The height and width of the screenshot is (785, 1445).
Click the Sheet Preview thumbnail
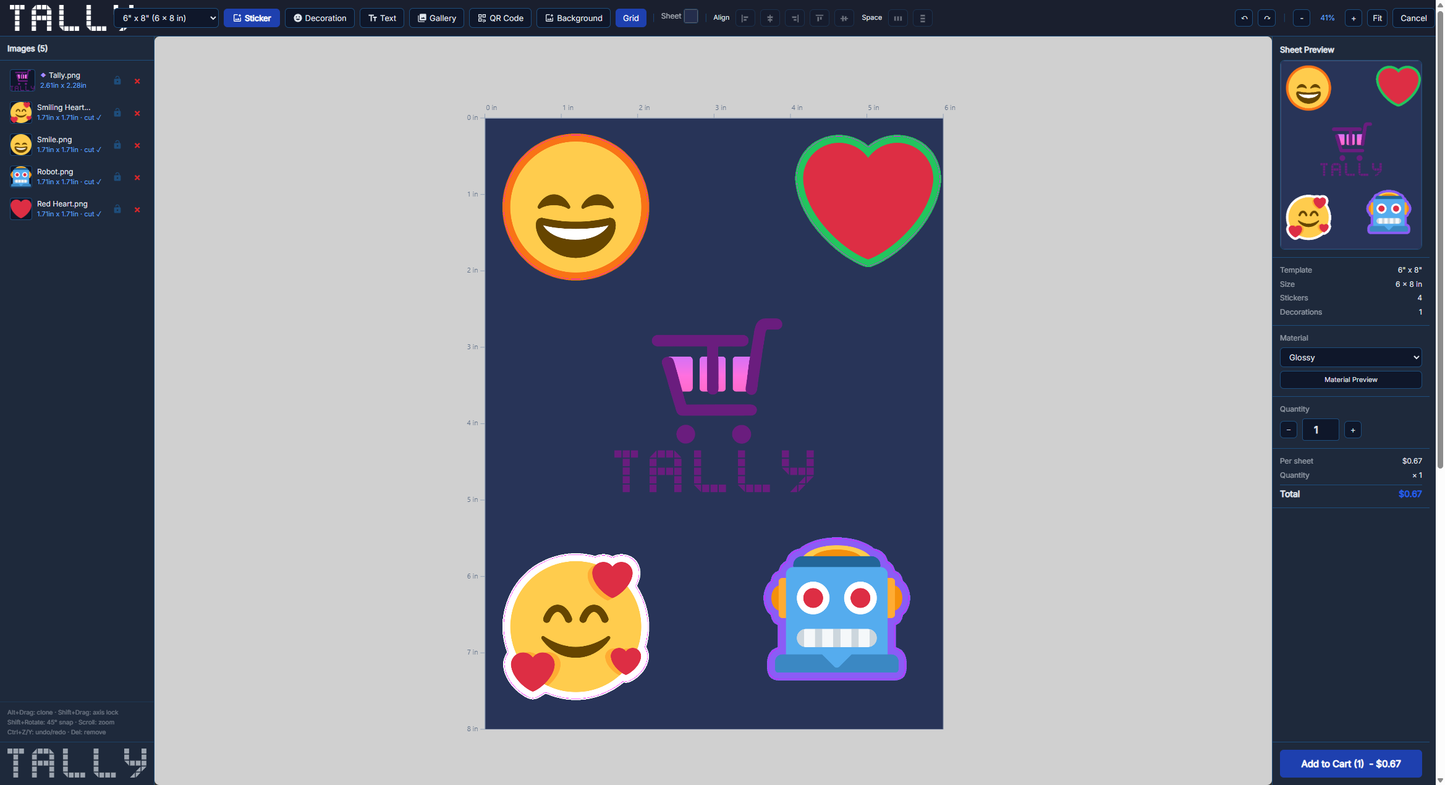1350,155
